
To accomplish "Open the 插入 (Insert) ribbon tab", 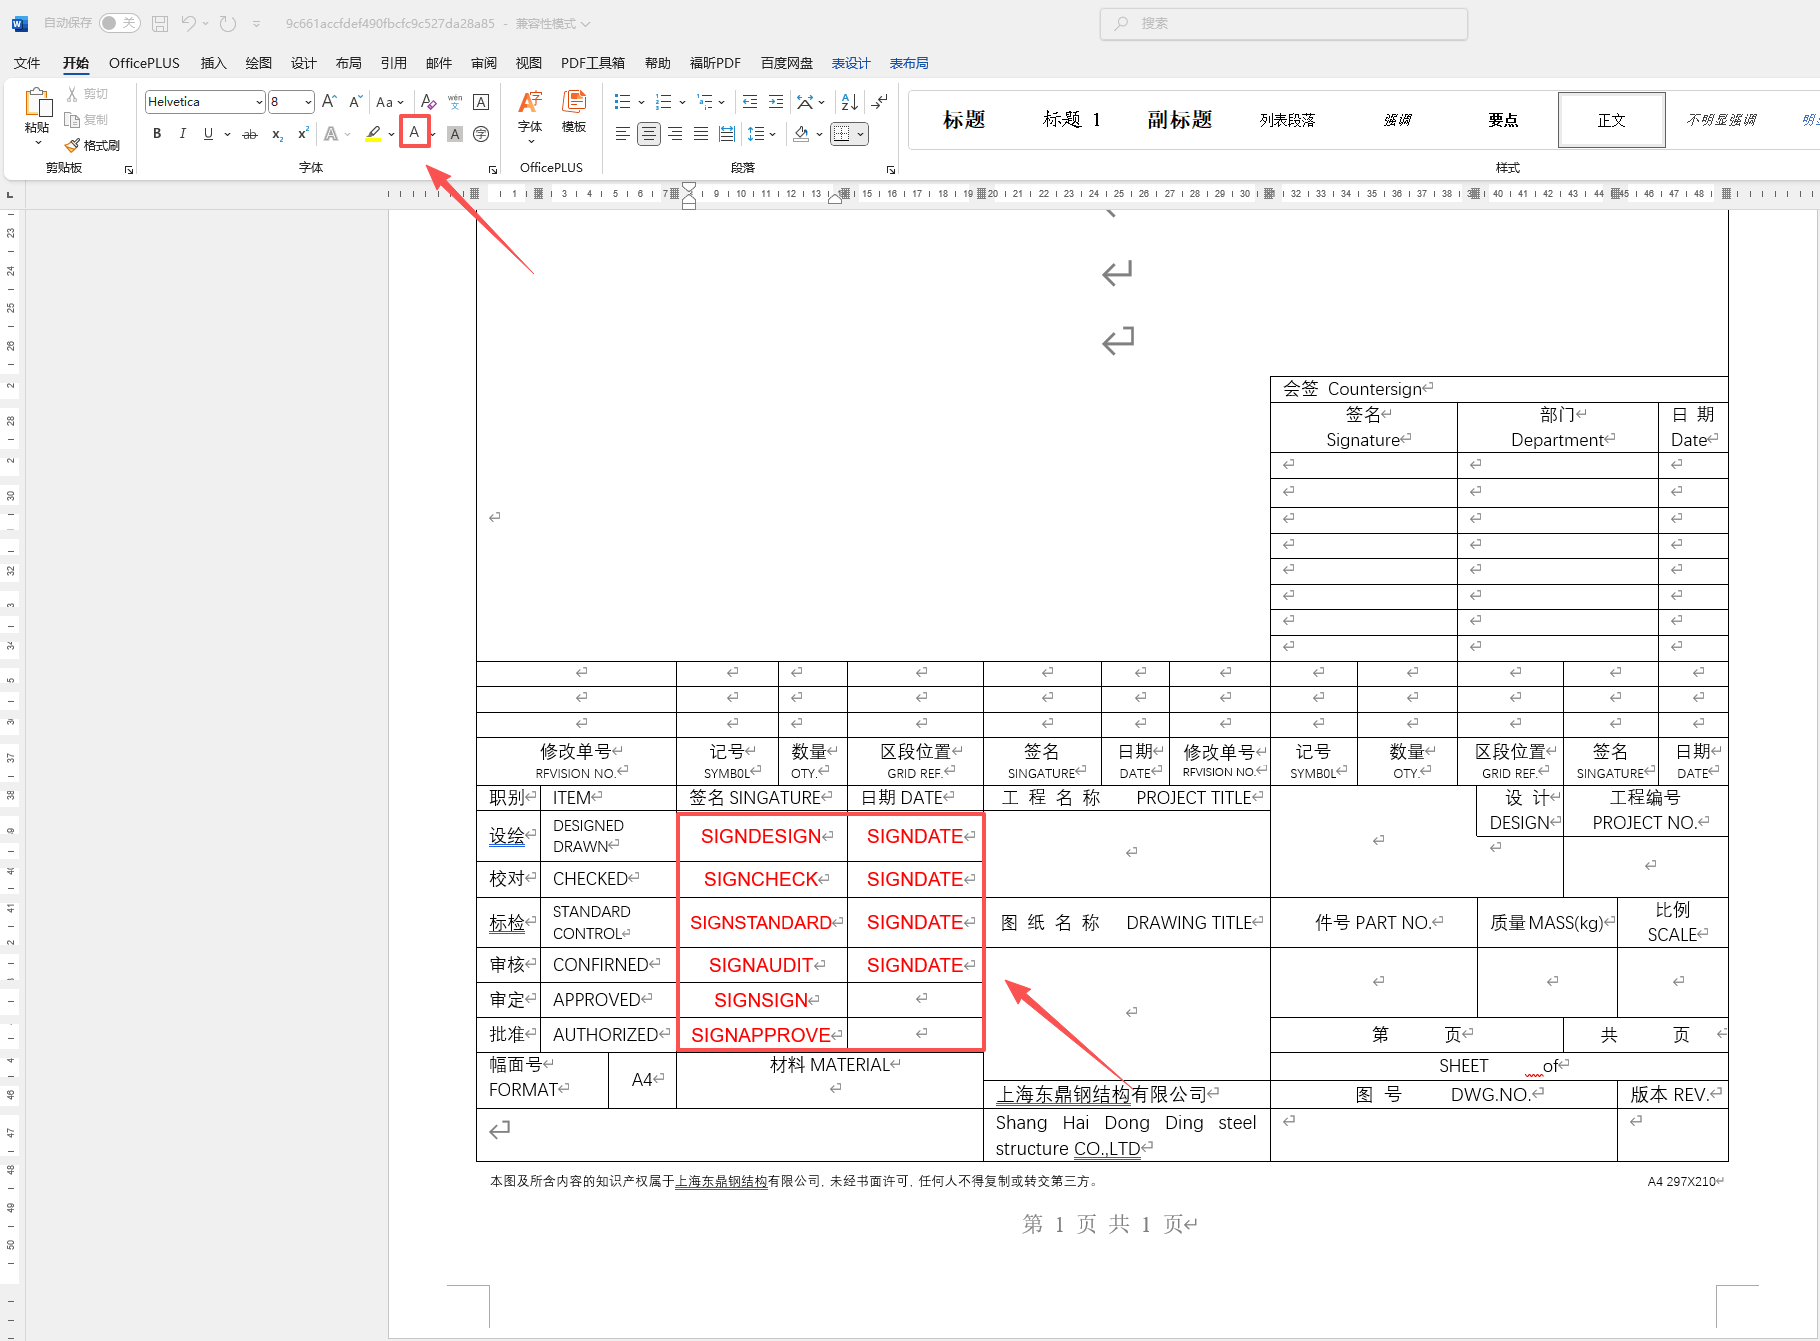I will (x=213, y=63).
